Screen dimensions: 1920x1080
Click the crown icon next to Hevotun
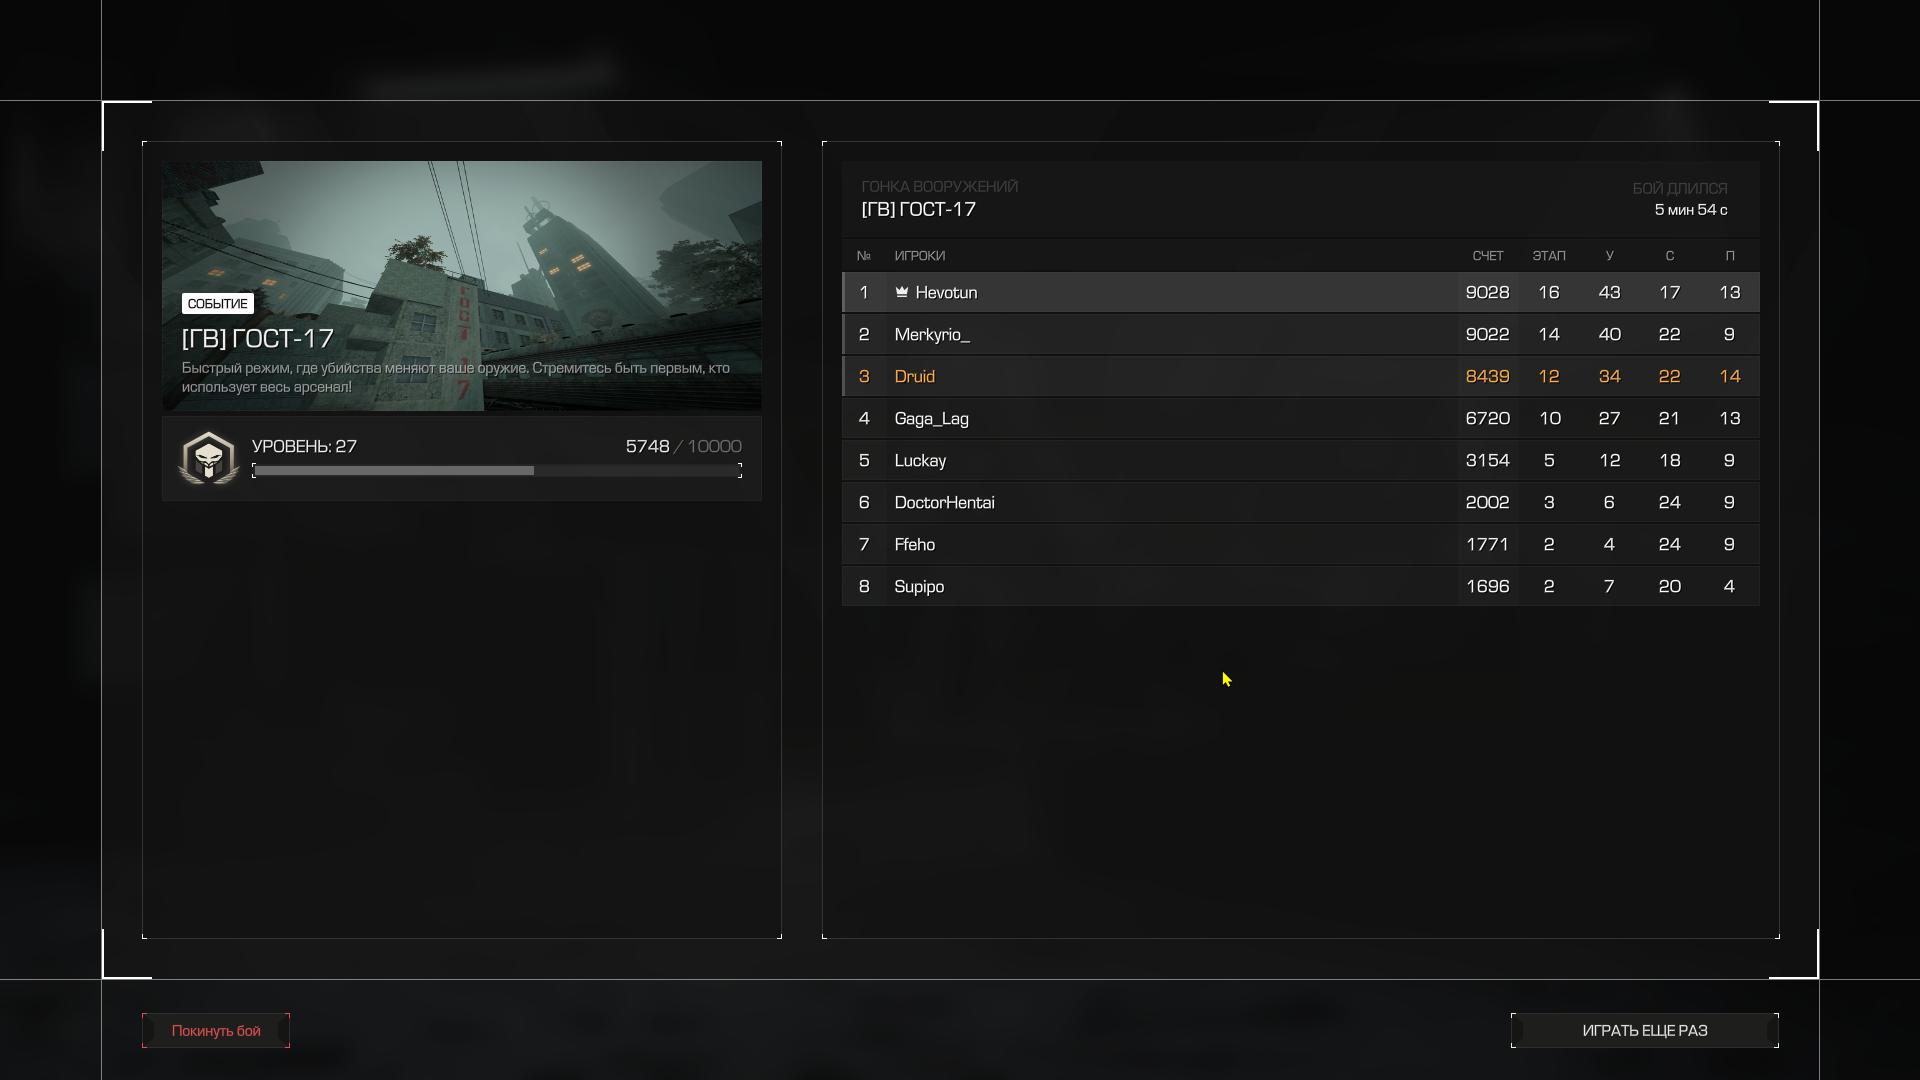pos(902,292)
